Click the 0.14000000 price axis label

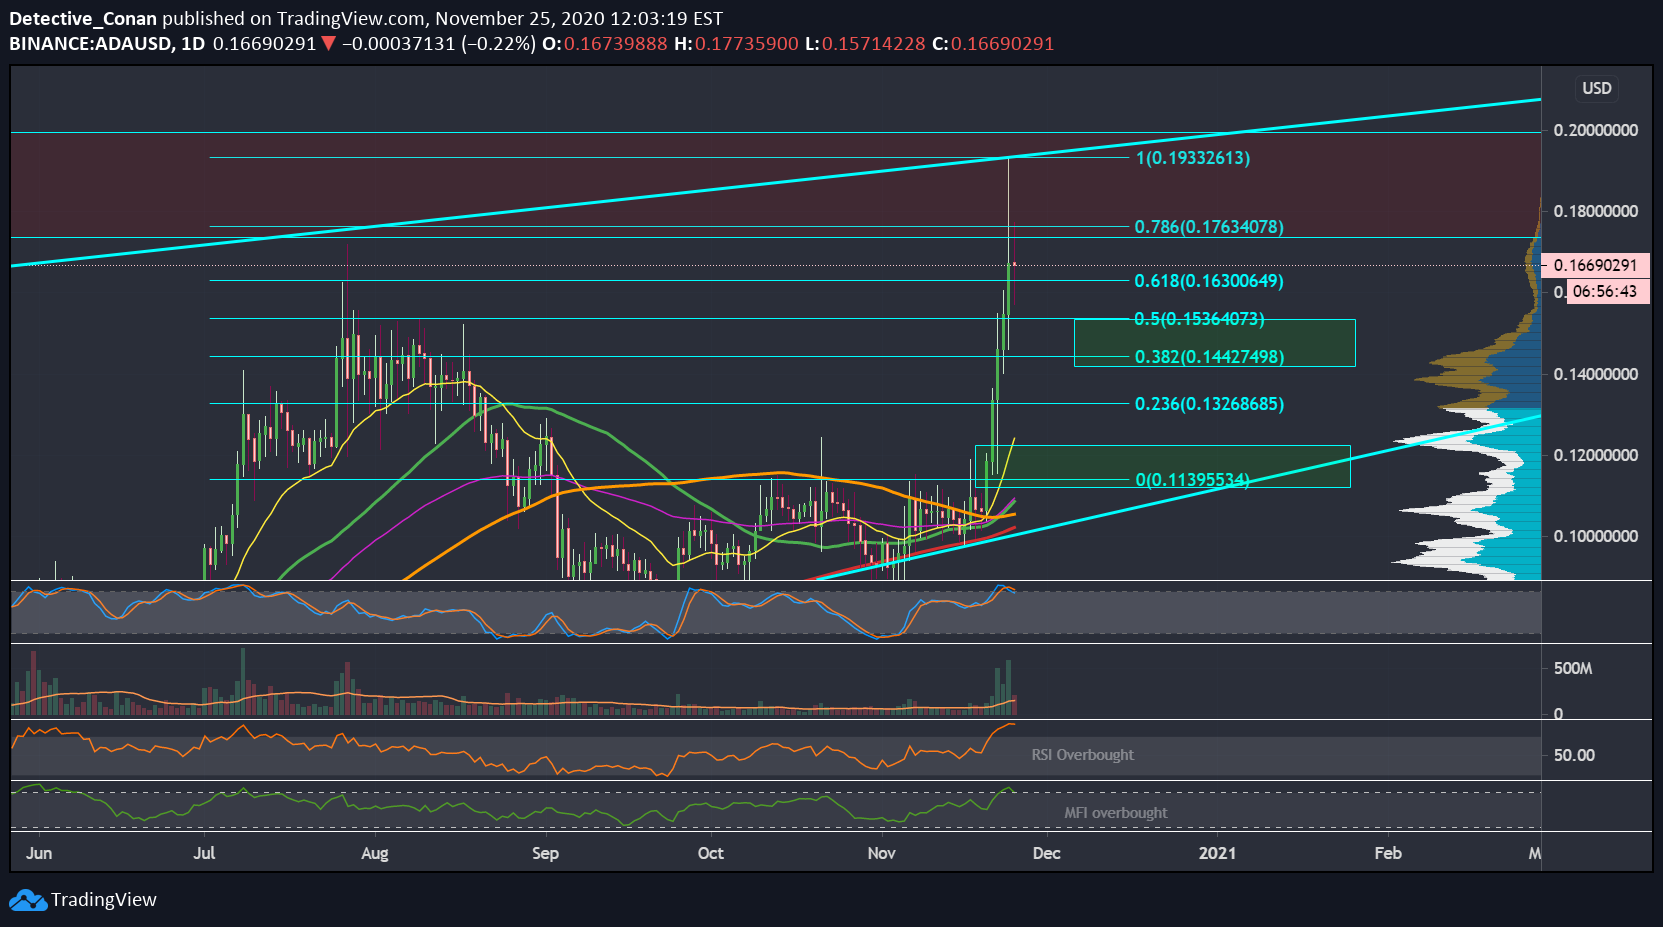tap(1595, 374)
